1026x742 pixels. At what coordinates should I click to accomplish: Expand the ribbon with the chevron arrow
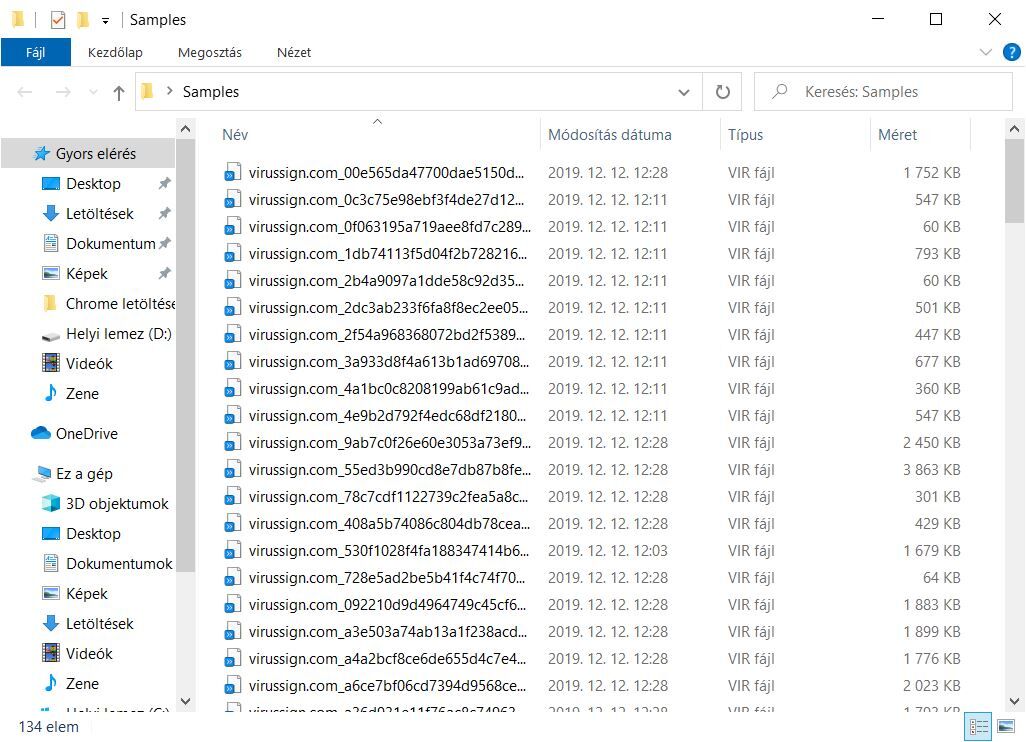pos(985,52)
